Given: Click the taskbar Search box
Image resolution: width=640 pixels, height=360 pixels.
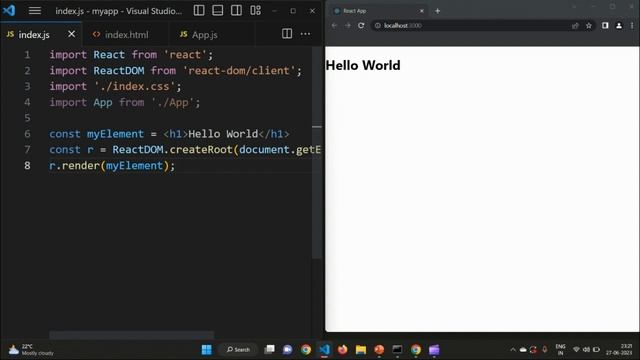Looking at the screenshot, I should [238, 350].
